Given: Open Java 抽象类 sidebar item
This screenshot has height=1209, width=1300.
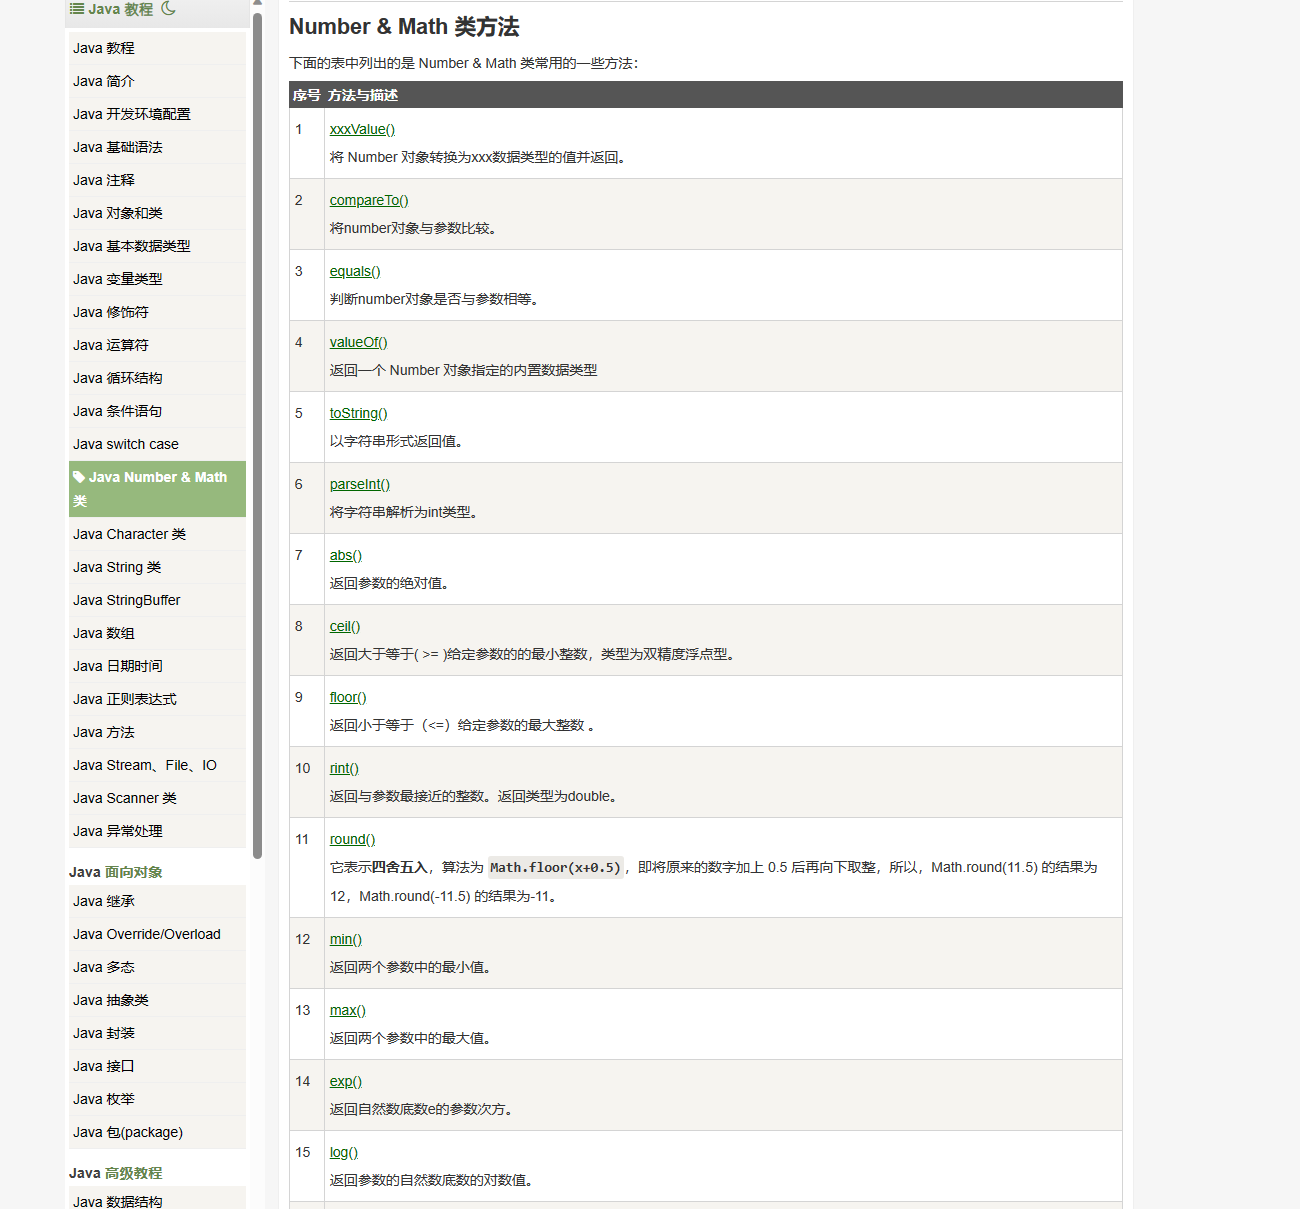Looking at the screenshot, I should point(157,1000).
